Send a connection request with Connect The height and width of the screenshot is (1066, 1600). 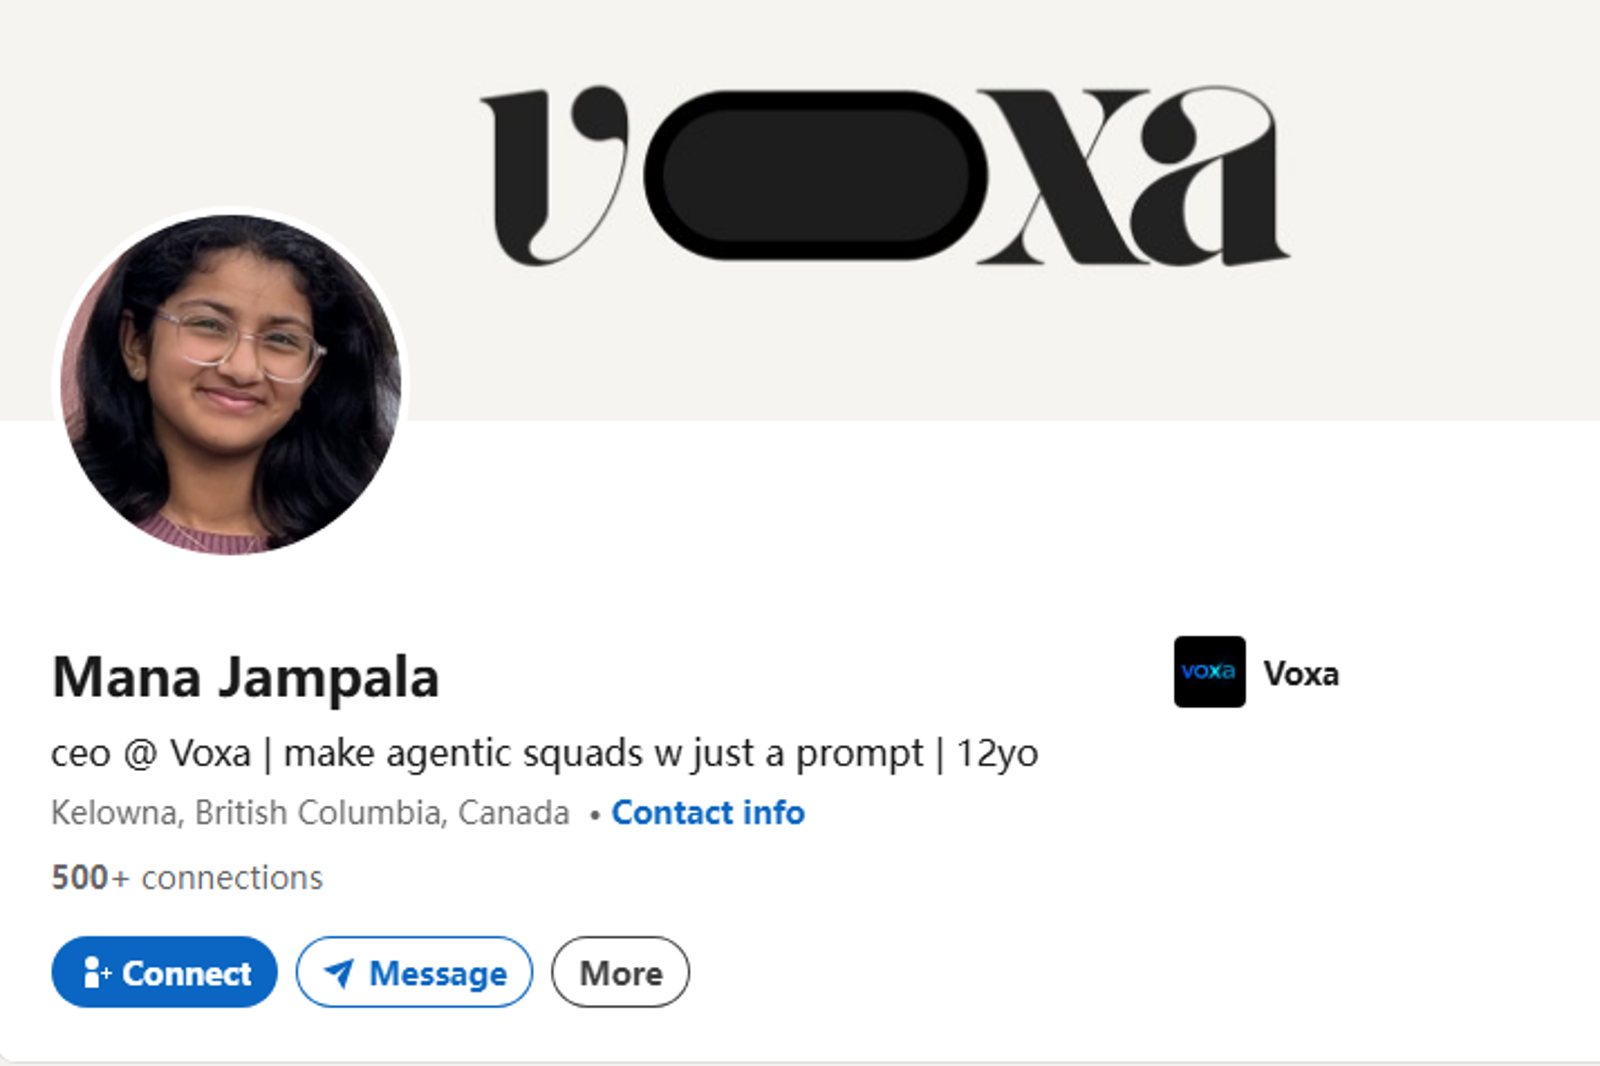coord(164,972)
